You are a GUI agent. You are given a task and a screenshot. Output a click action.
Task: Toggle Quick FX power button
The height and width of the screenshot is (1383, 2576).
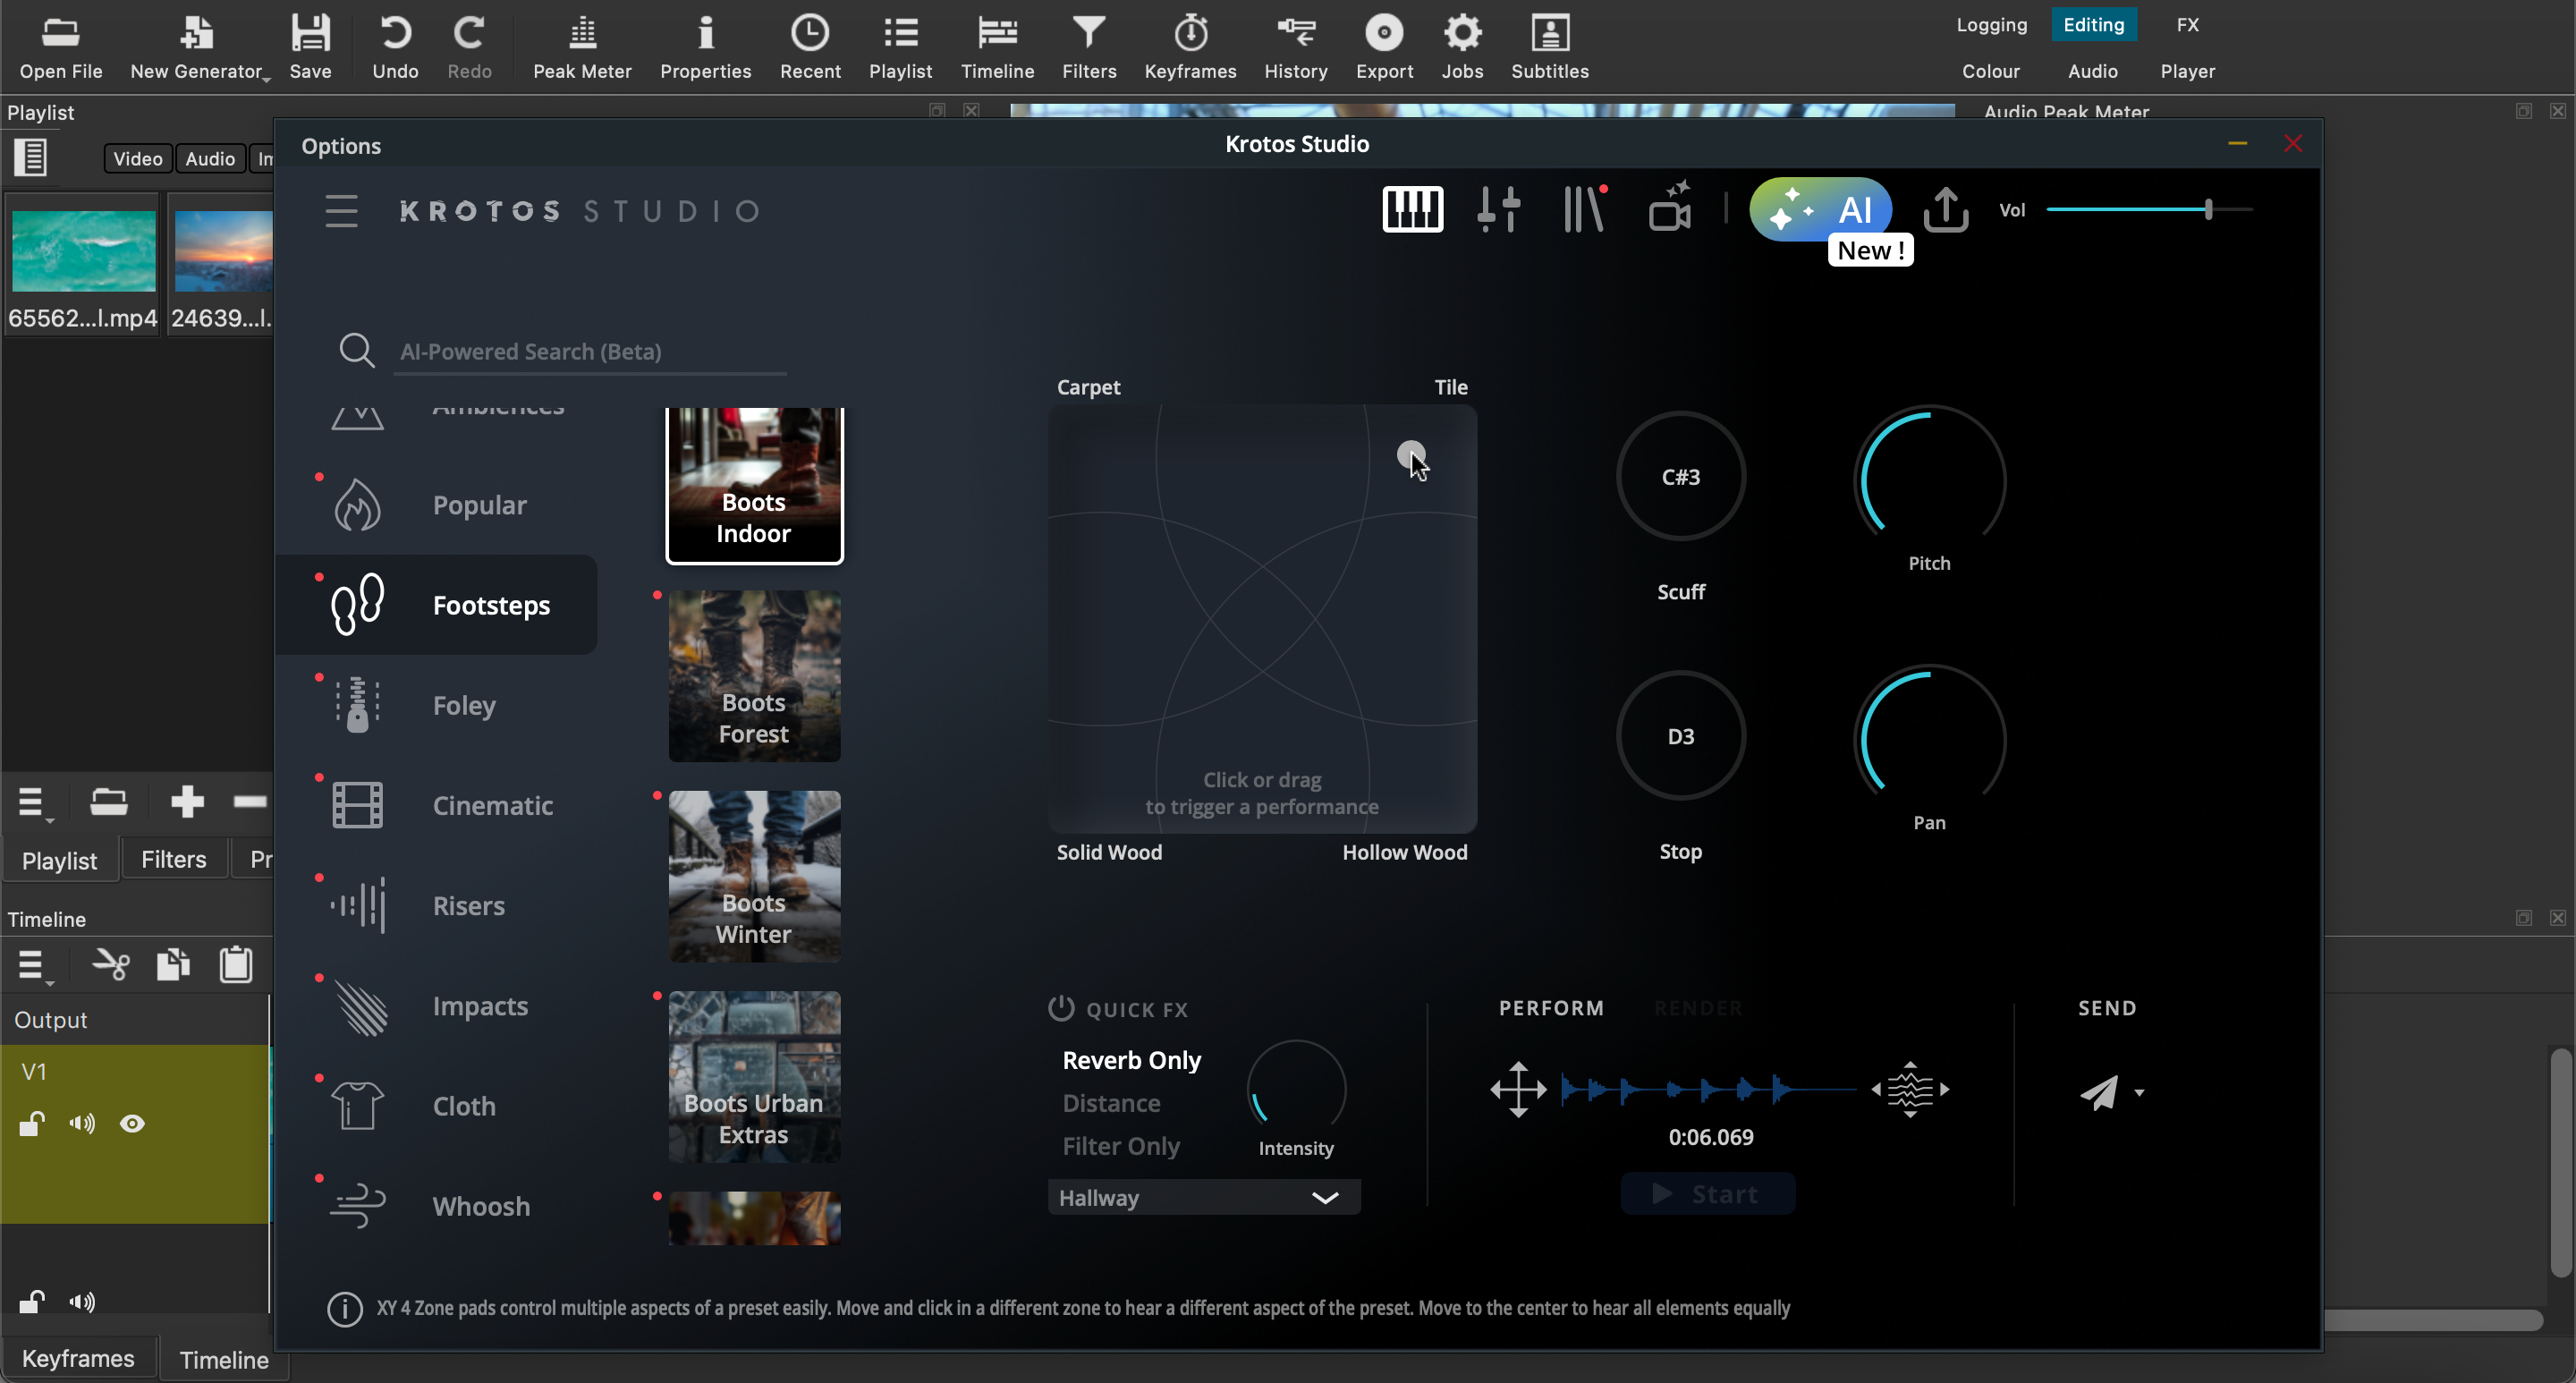pos(1060,1008)
